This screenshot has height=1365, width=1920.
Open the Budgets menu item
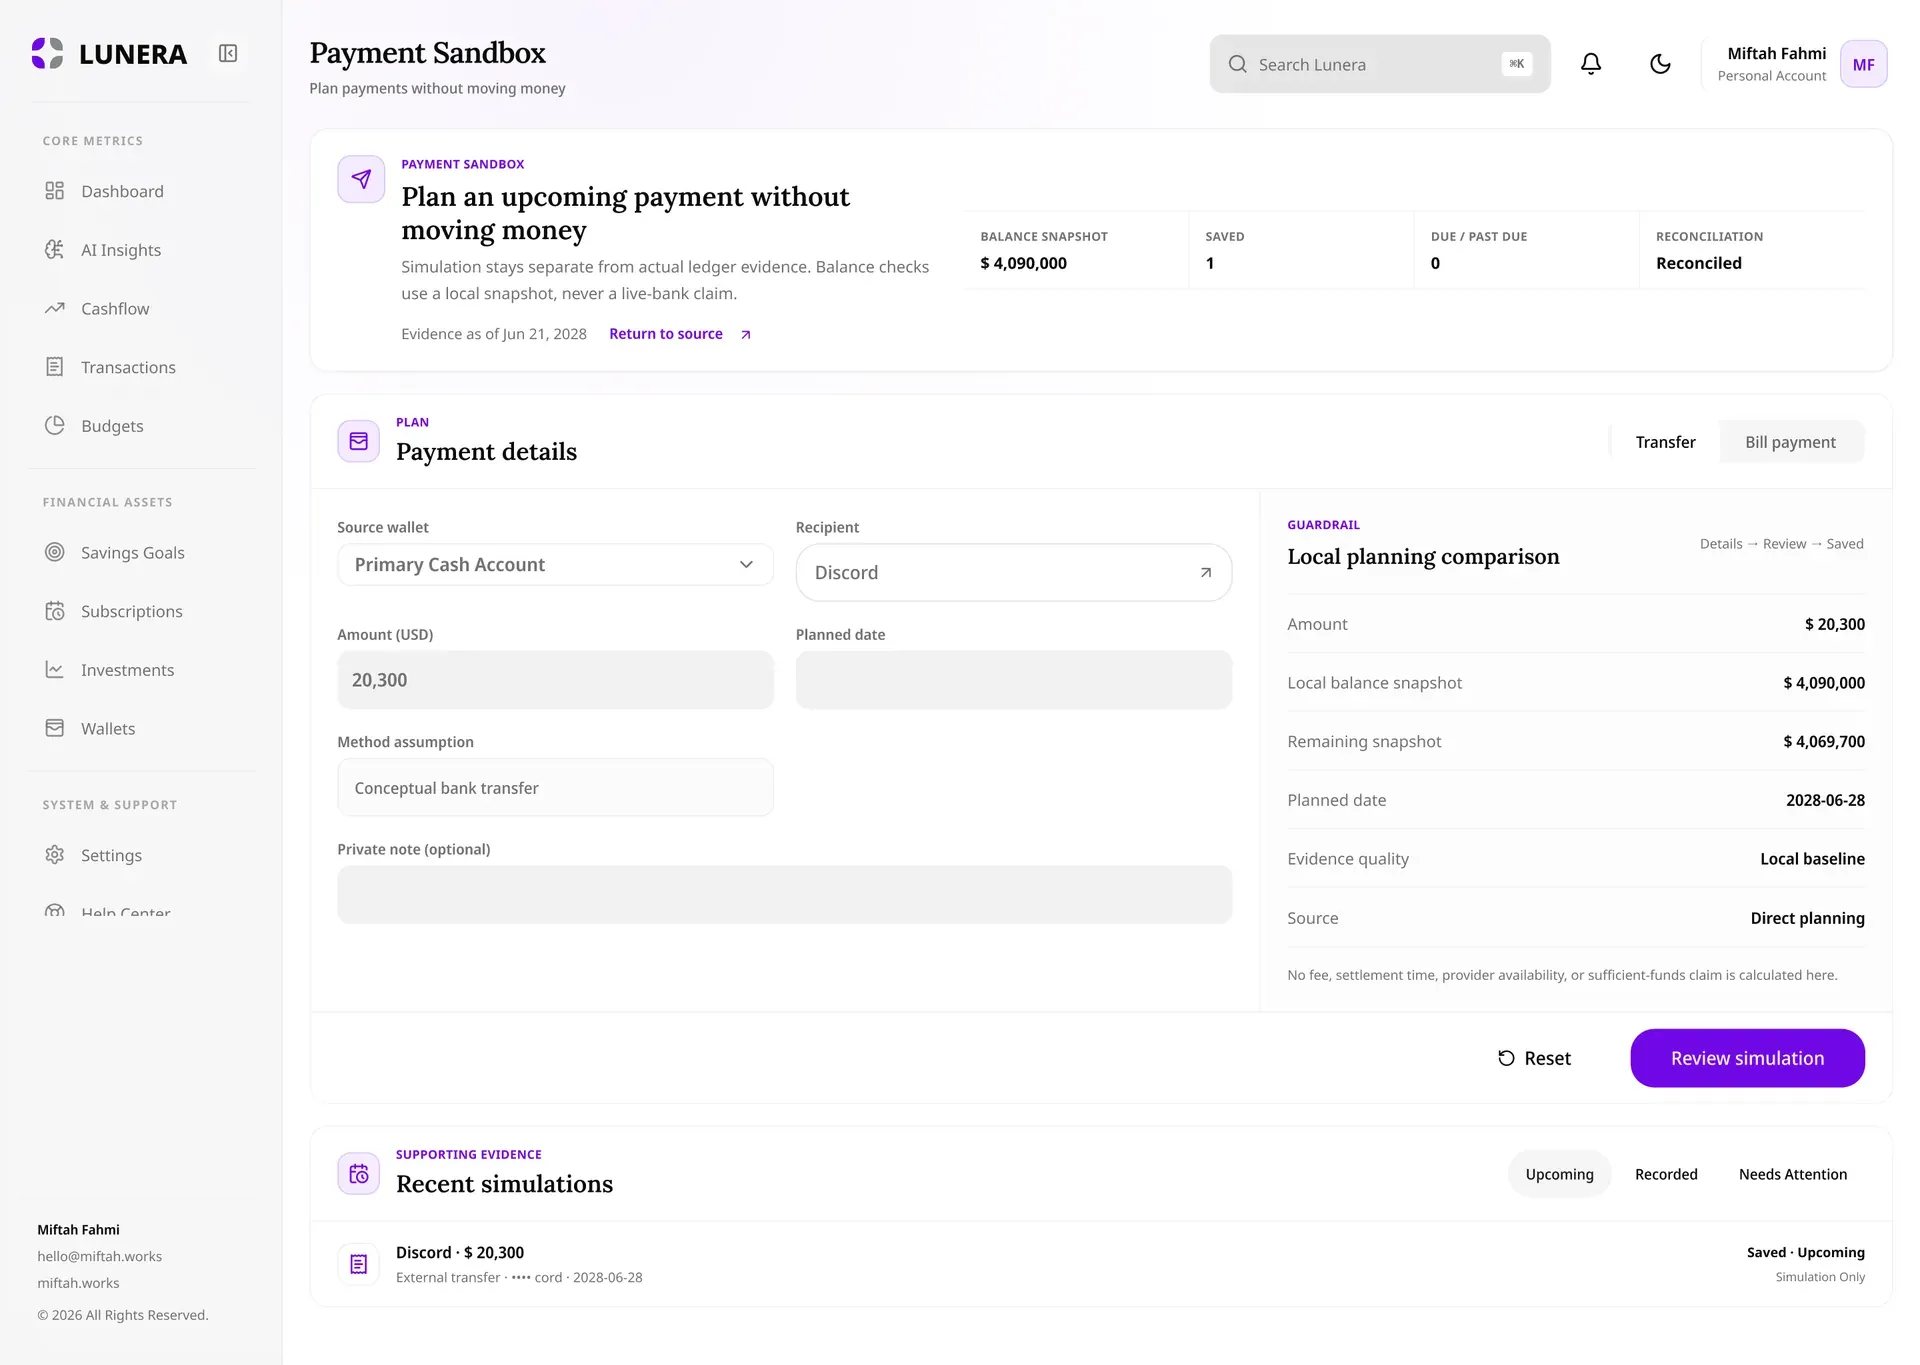tap(140, 425)
